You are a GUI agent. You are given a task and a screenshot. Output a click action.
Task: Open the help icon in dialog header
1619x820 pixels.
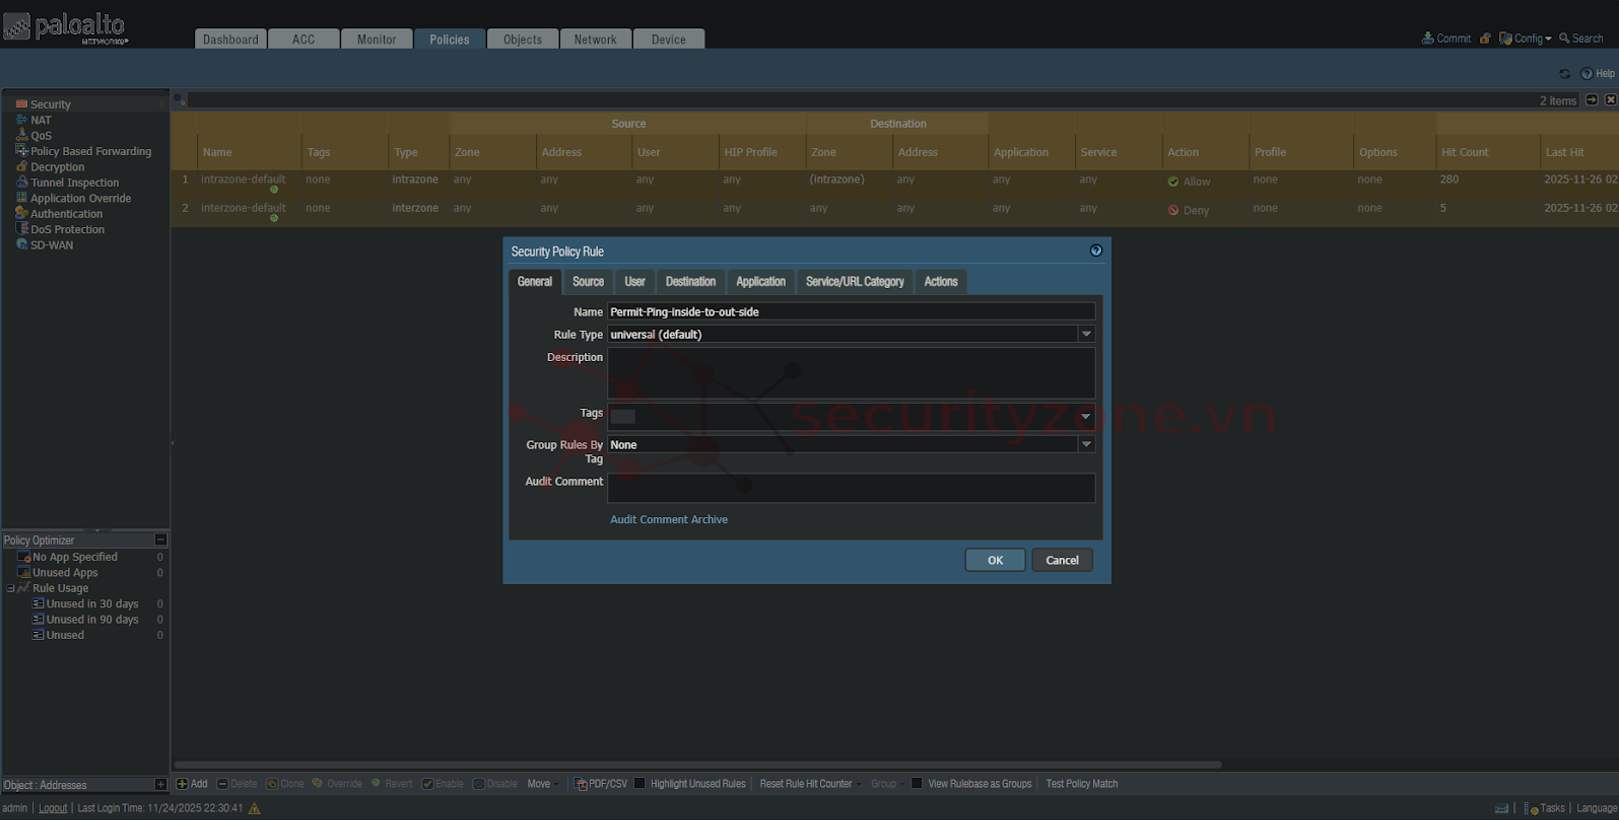(1096, 251)
